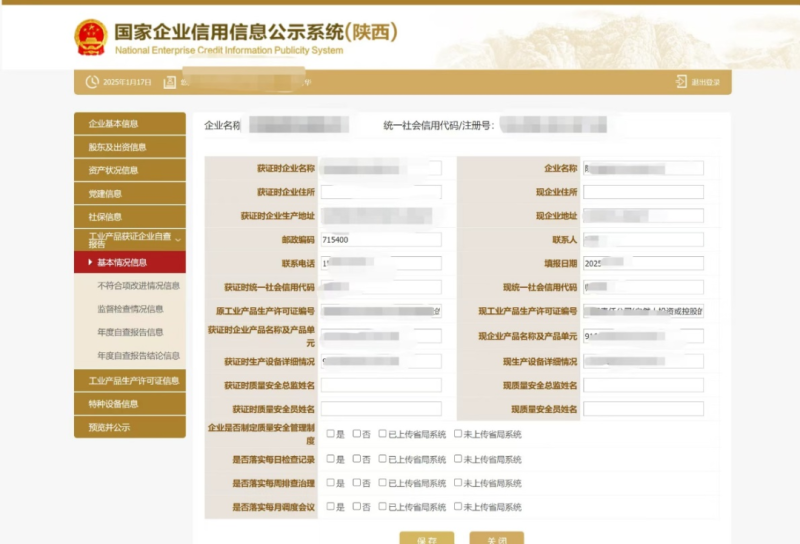Click the 联系电话 input field
This screenshot has width=800, height=544.
381,263
